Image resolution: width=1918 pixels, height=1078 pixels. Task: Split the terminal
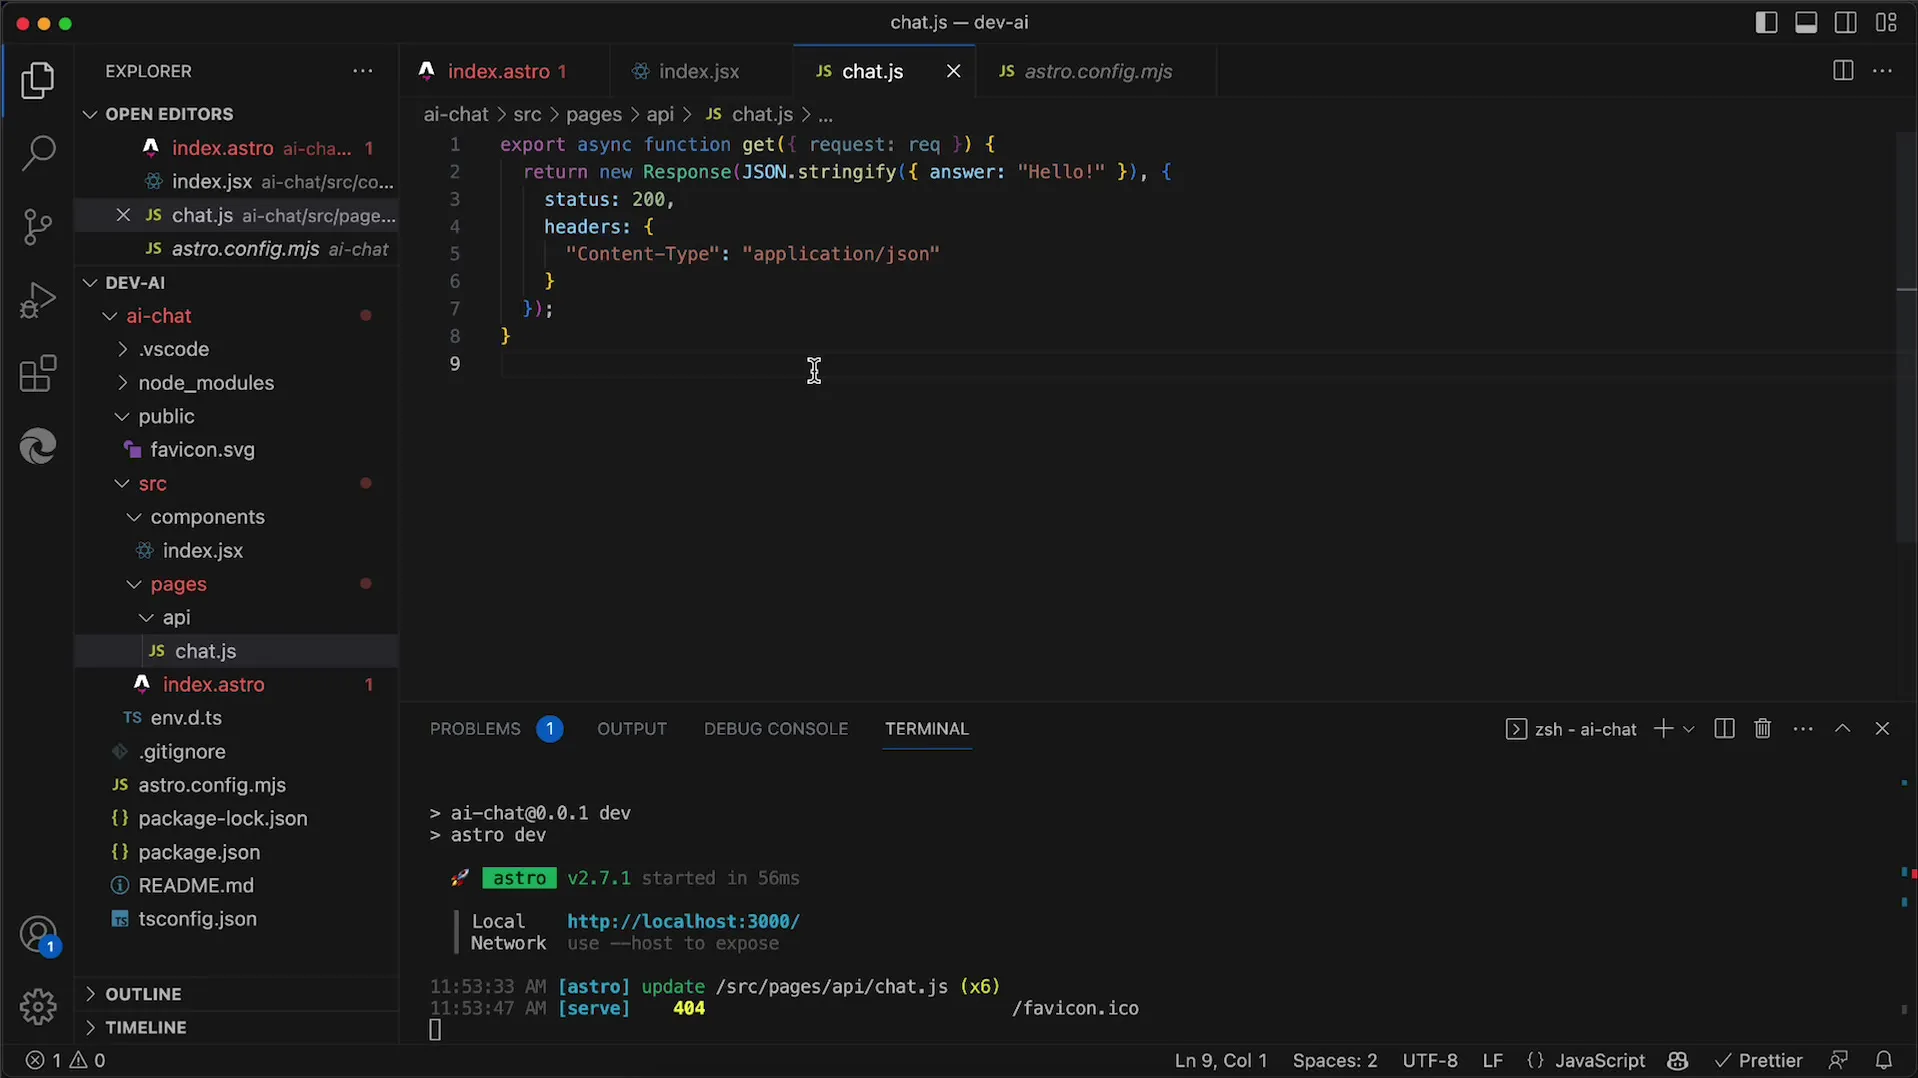[1723, 729]
